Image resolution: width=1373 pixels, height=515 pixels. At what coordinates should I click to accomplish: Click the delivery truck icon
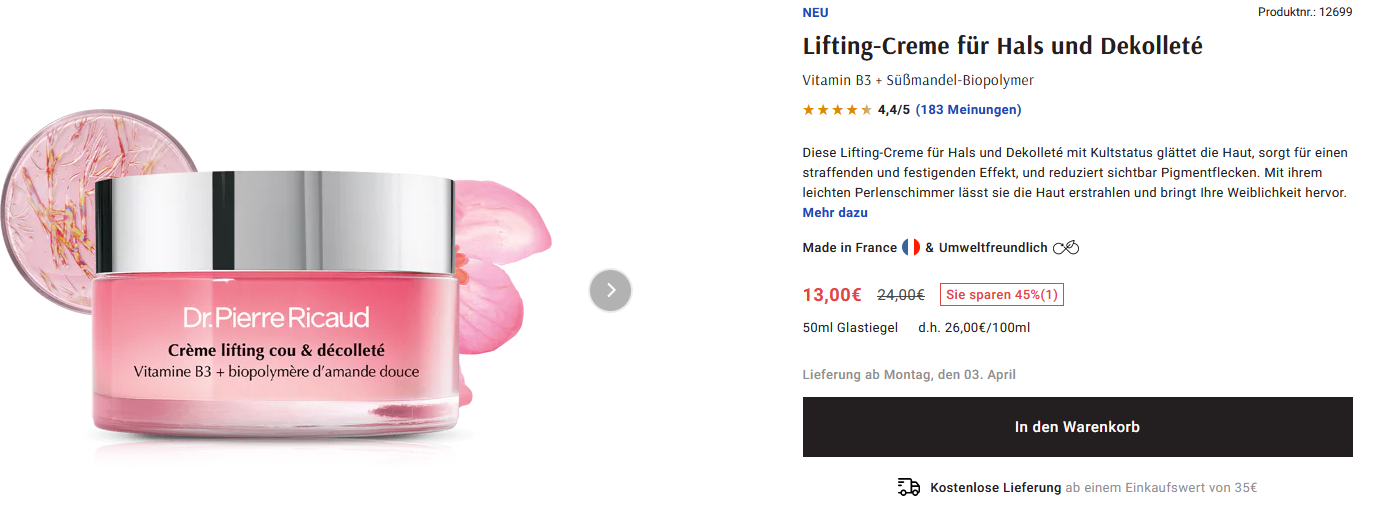(908, 488)
